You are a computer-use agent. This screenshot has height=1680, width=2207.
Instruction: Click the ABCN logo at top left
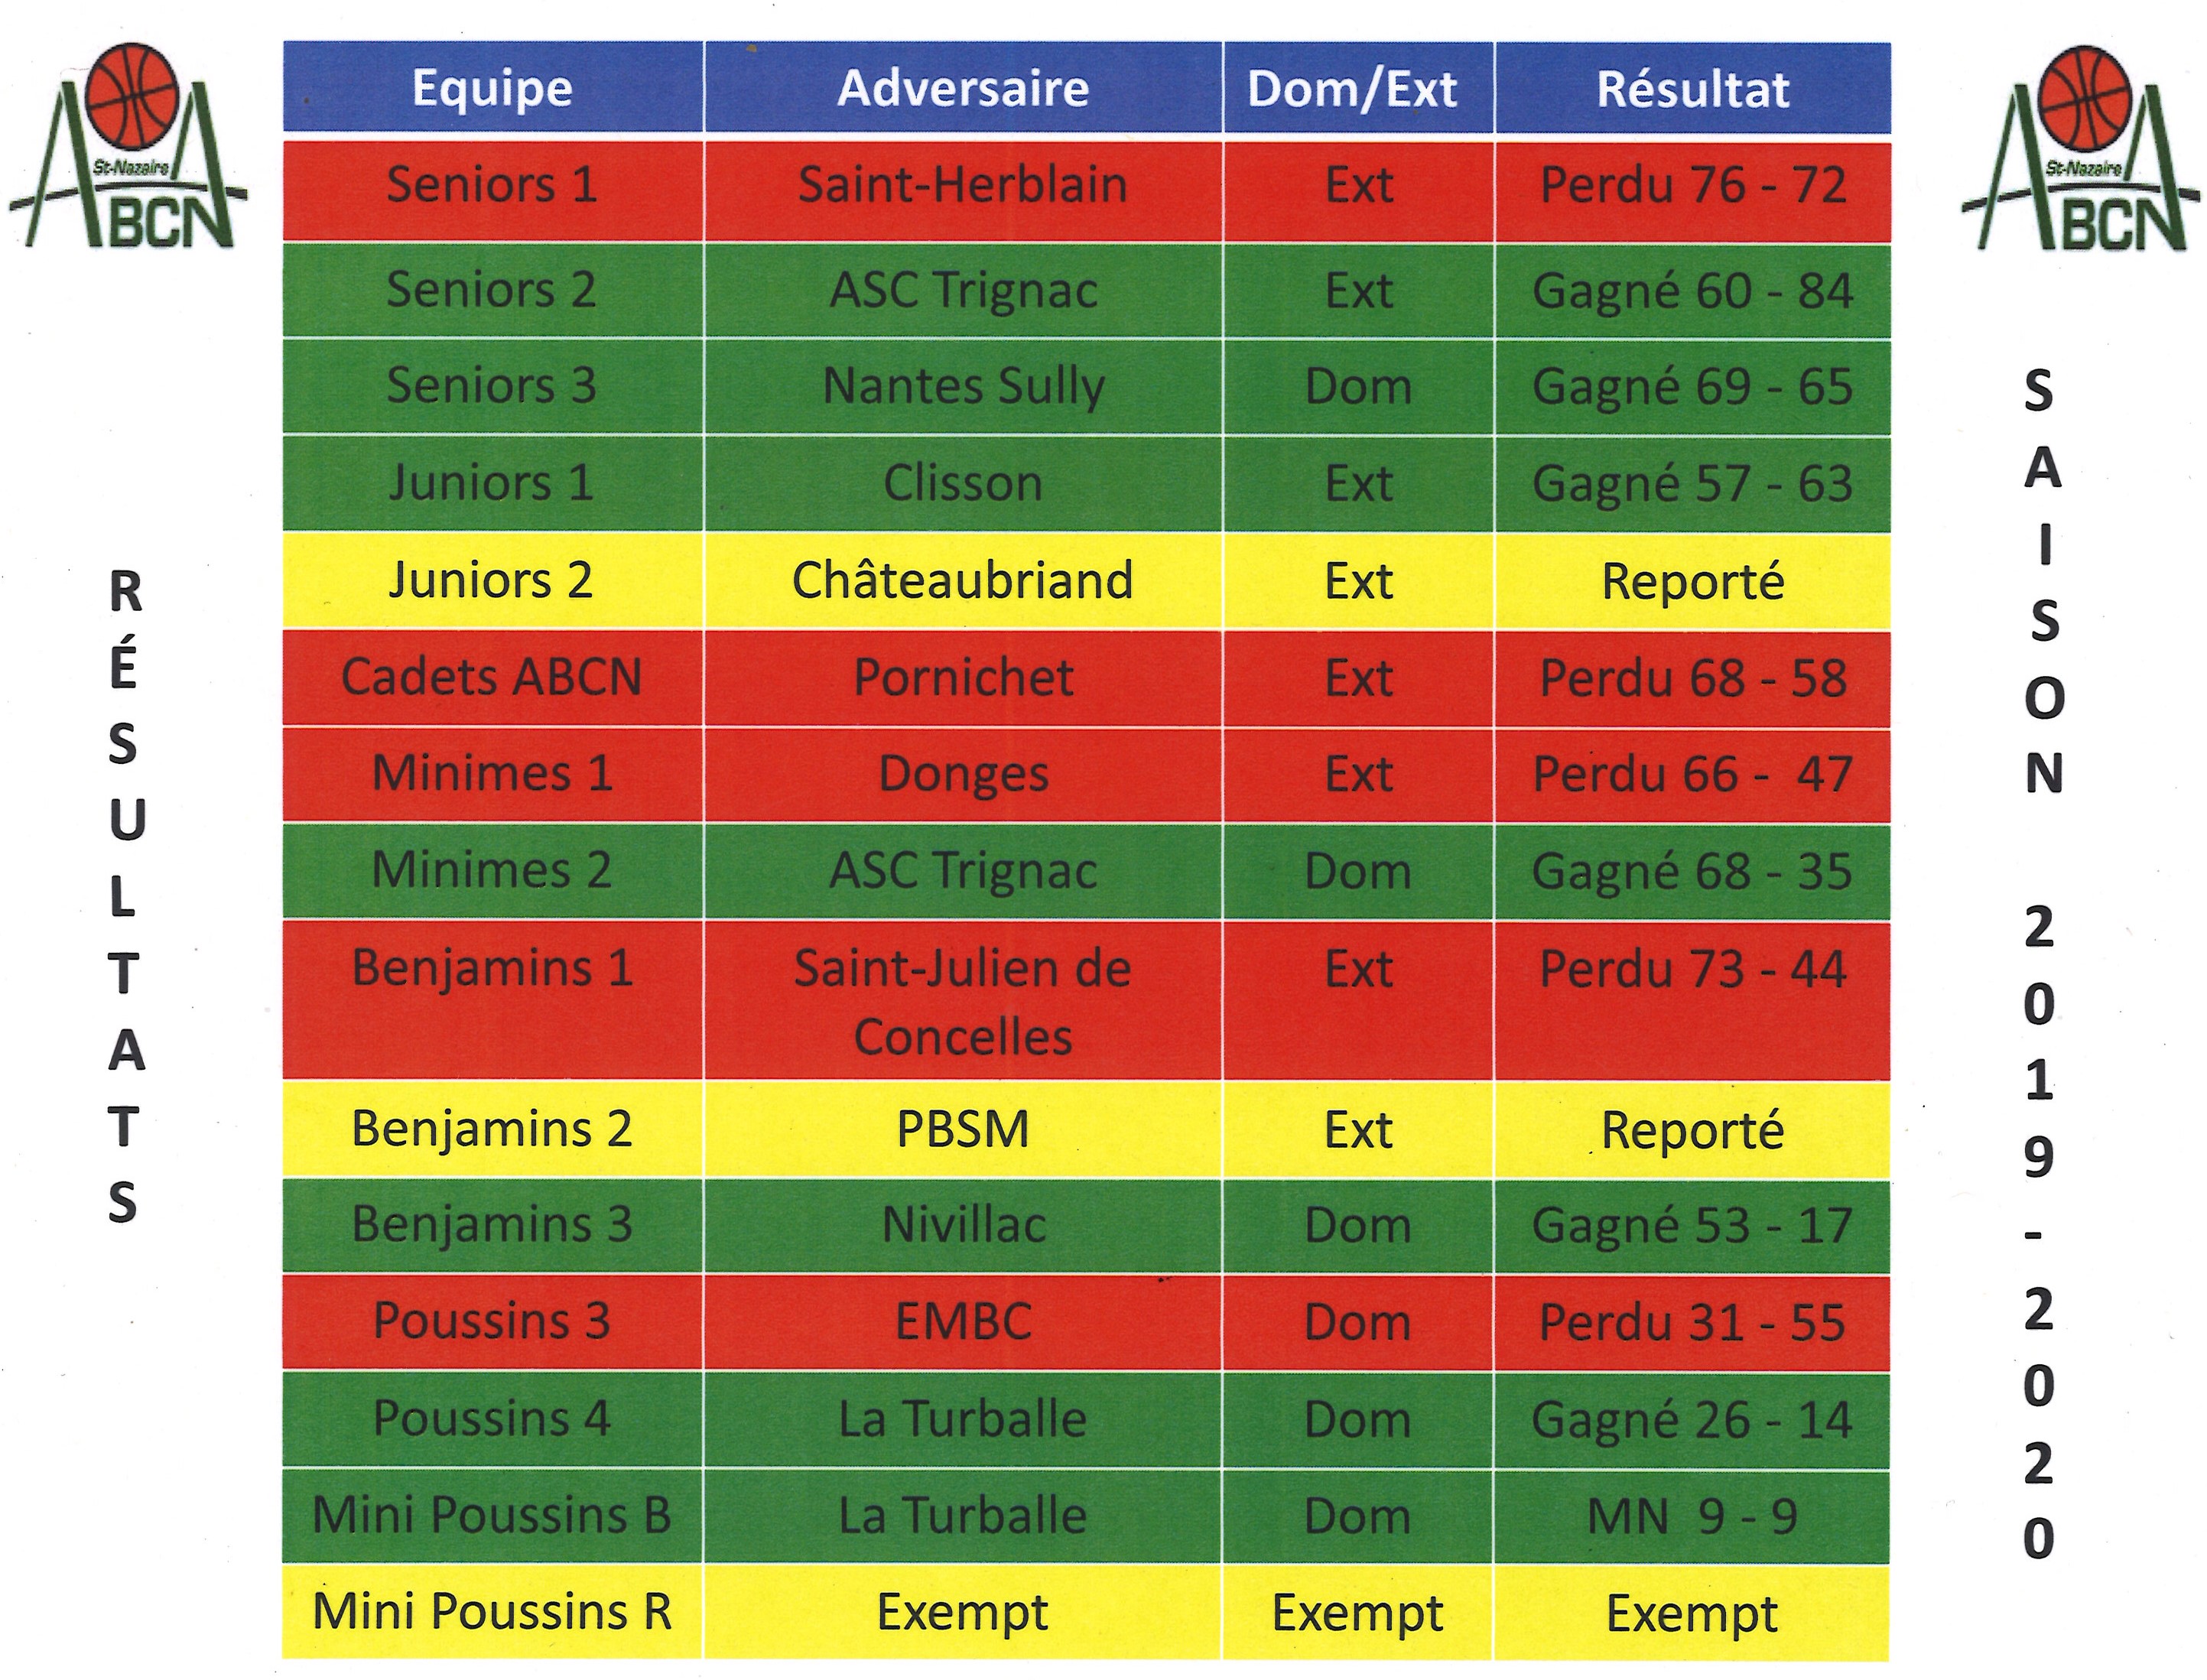tap(130, 150)
